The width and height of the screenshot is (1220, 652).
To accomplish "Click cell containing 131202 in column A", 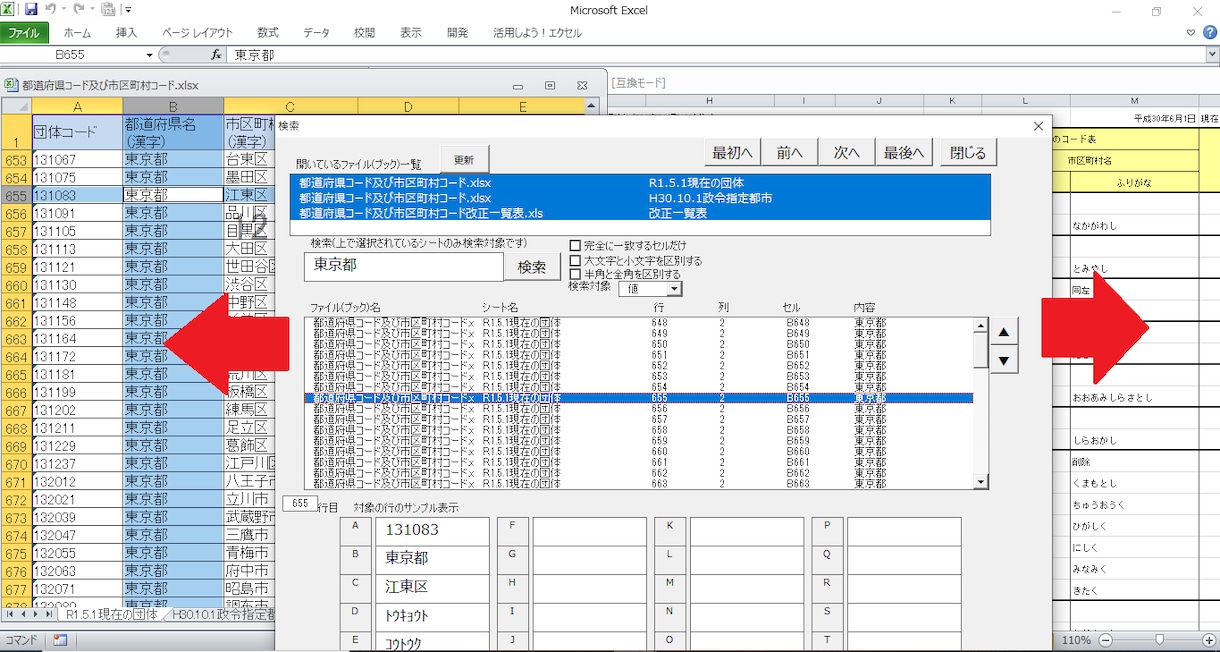I will point(77,410).
